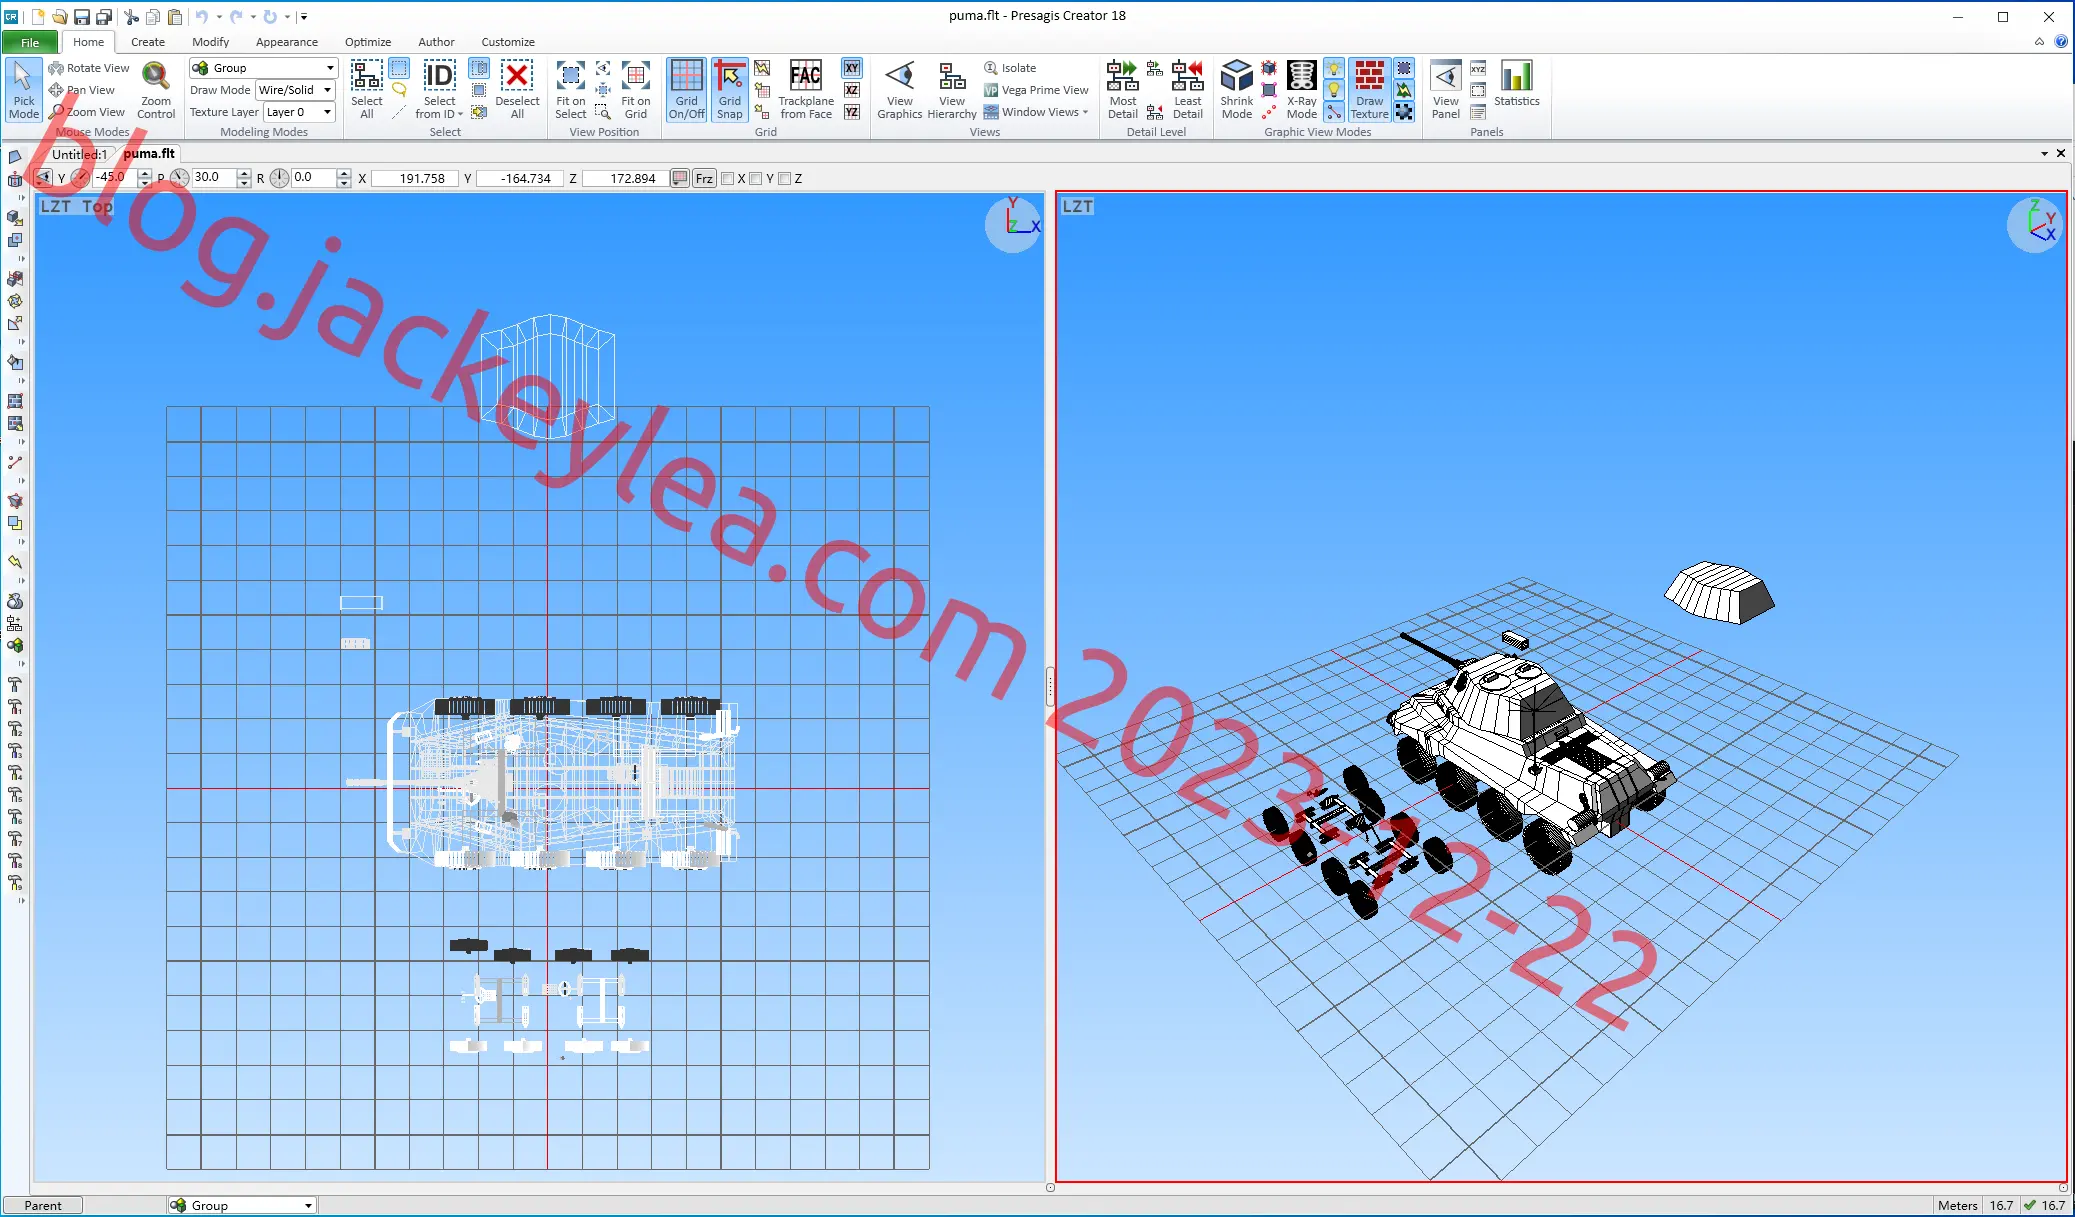Click the Parent button in status bar

43,1206
